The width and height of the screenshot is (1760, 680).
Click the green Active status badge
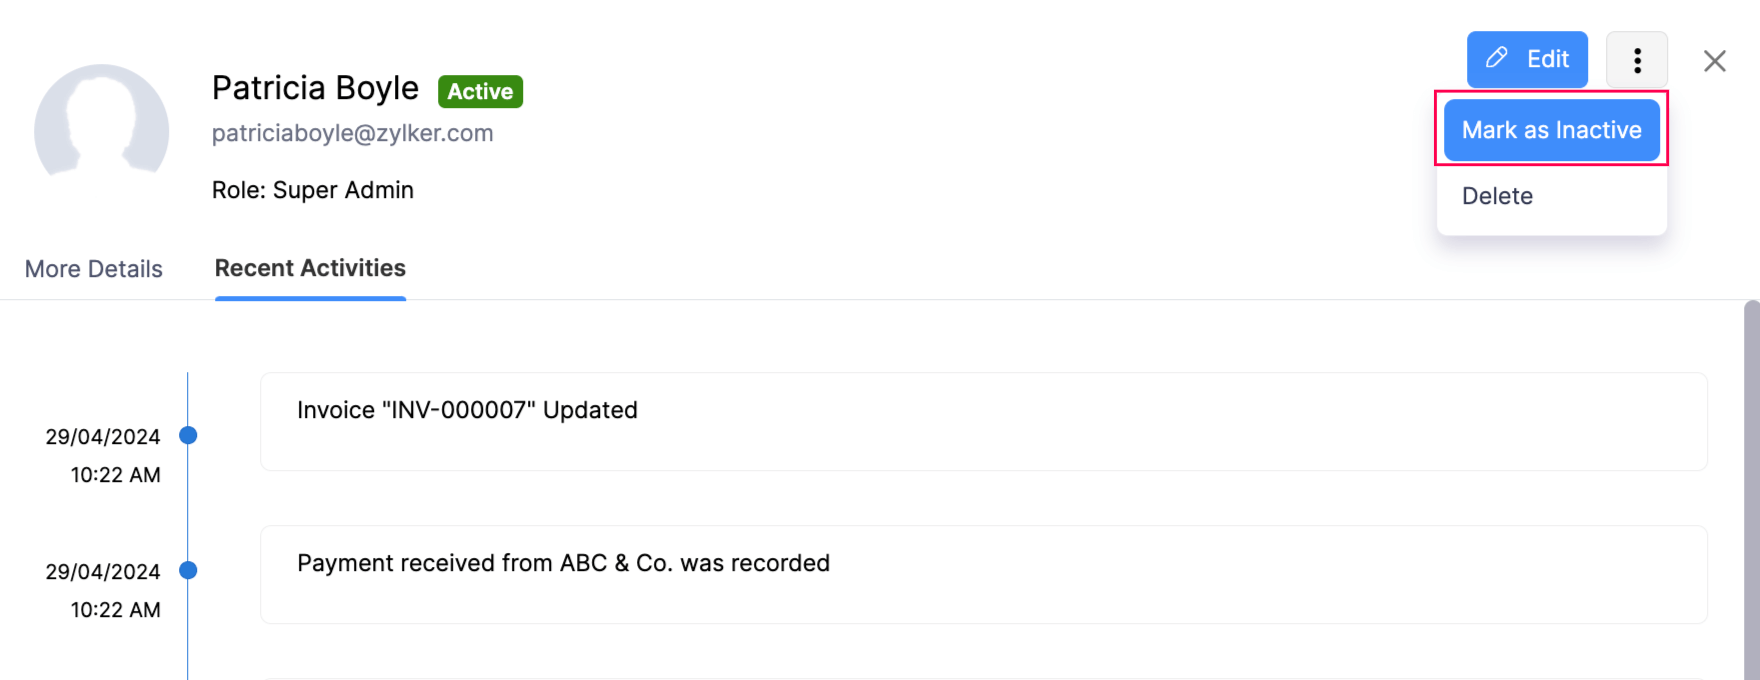coord(480,91)
